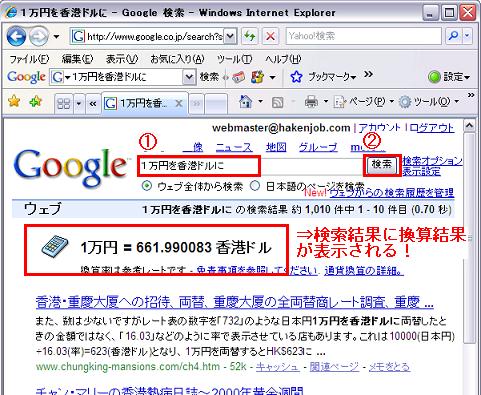Close the 1万円を香... tab
Screen dimensions: 481x395
(x=179, y=104)
